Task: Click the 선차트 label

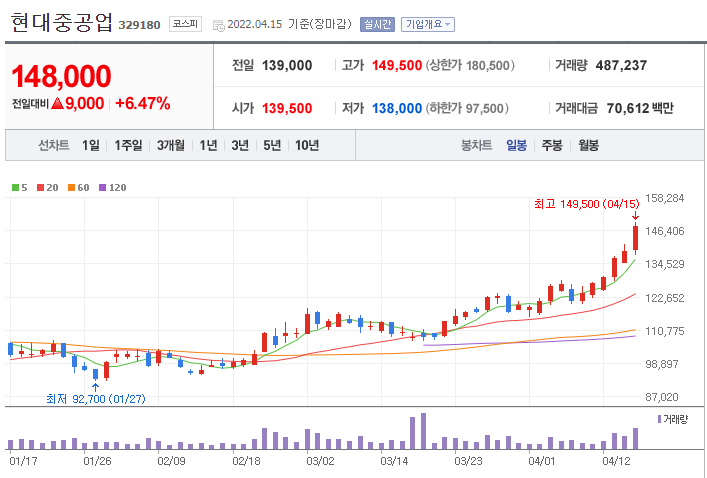Action: click(x=54, y=145)
